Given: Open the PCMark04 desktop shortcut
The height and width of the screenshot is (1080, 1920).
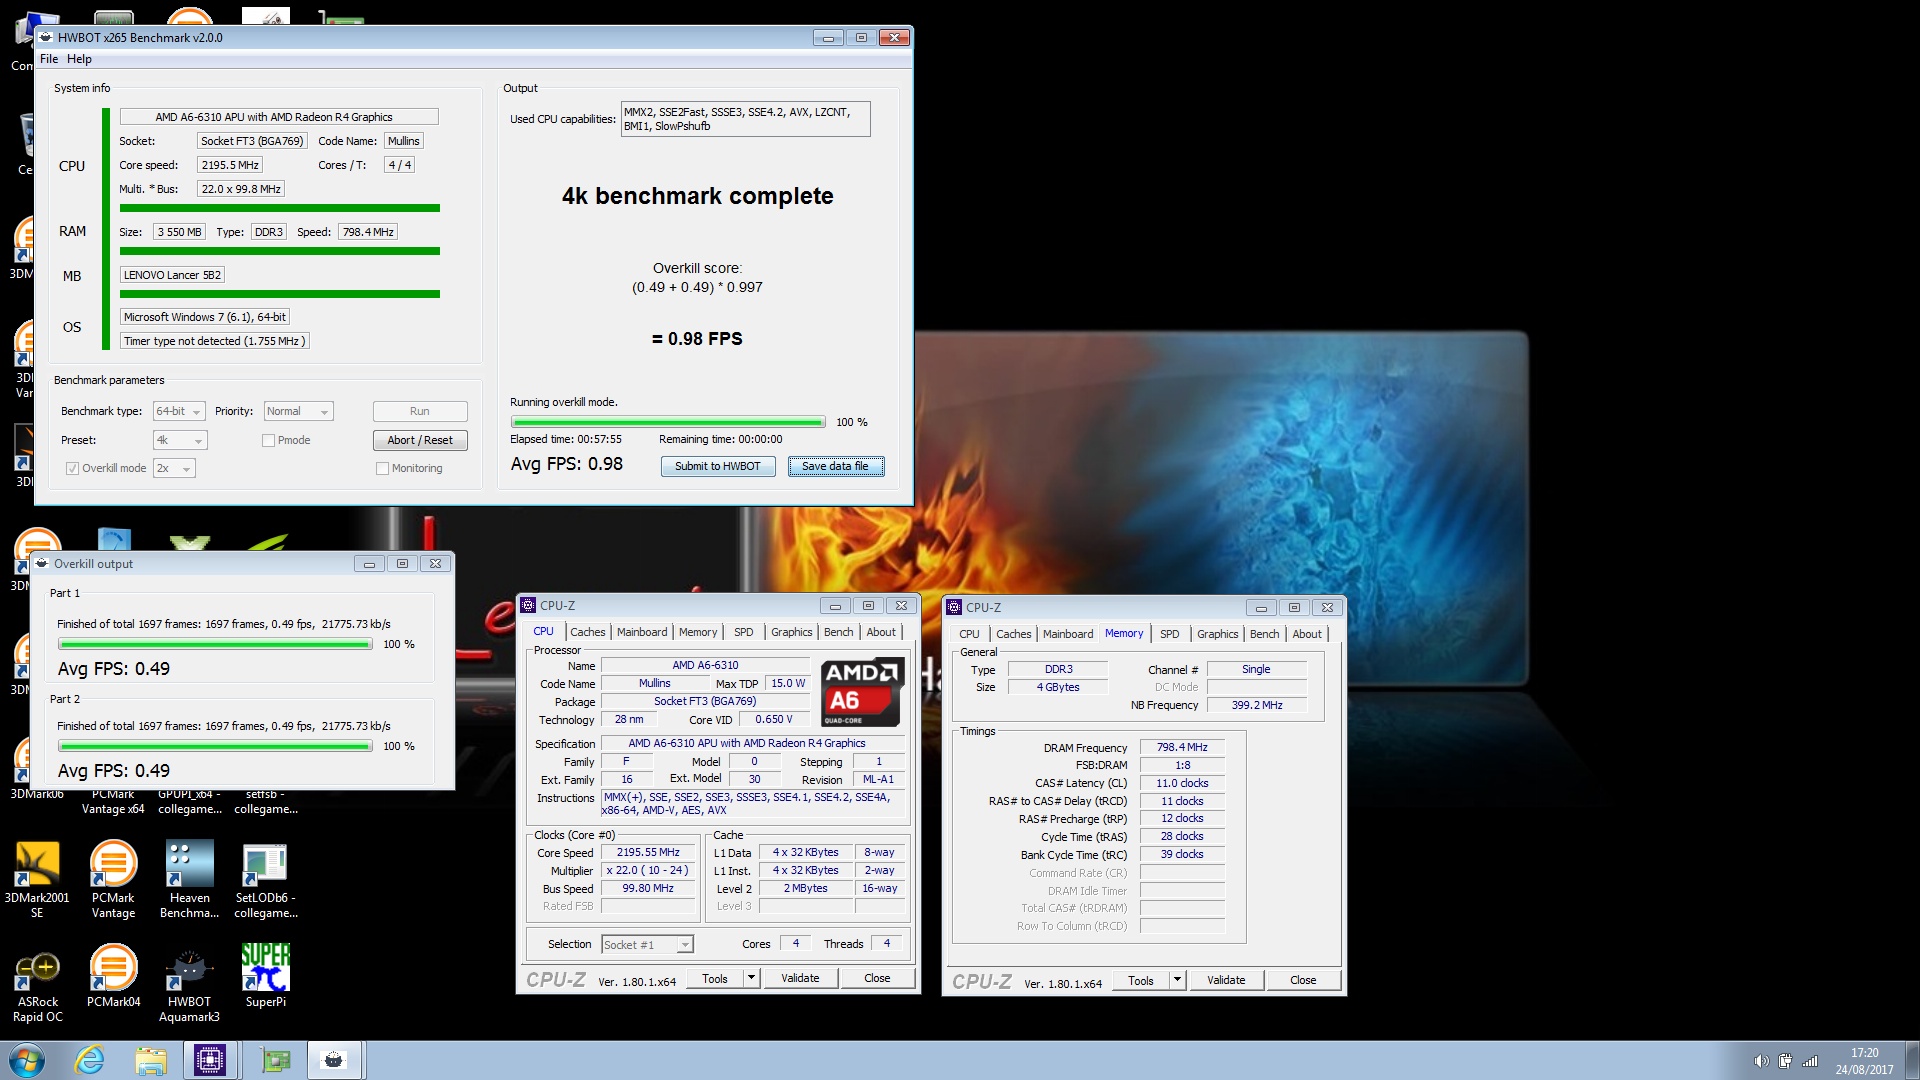Looking at the screenshot, I should 114,977.
